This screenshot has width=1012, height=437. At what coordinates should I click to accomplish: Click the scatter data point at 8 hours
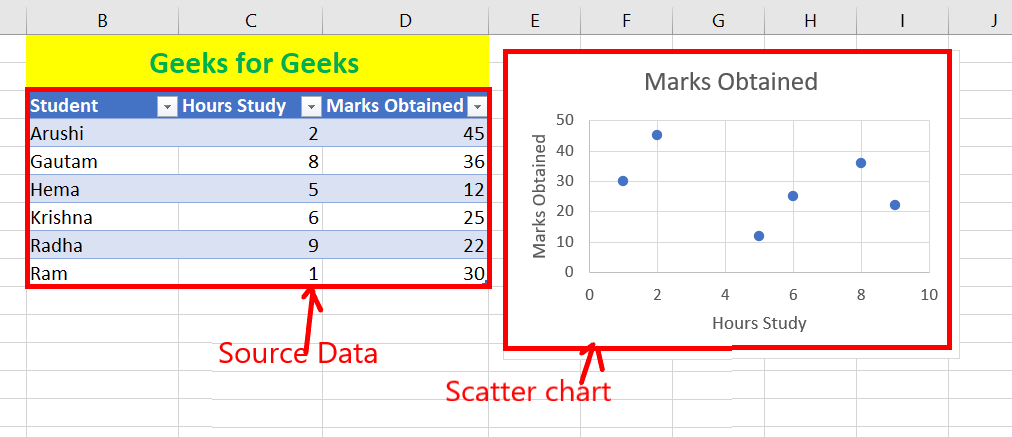[861, 163]
